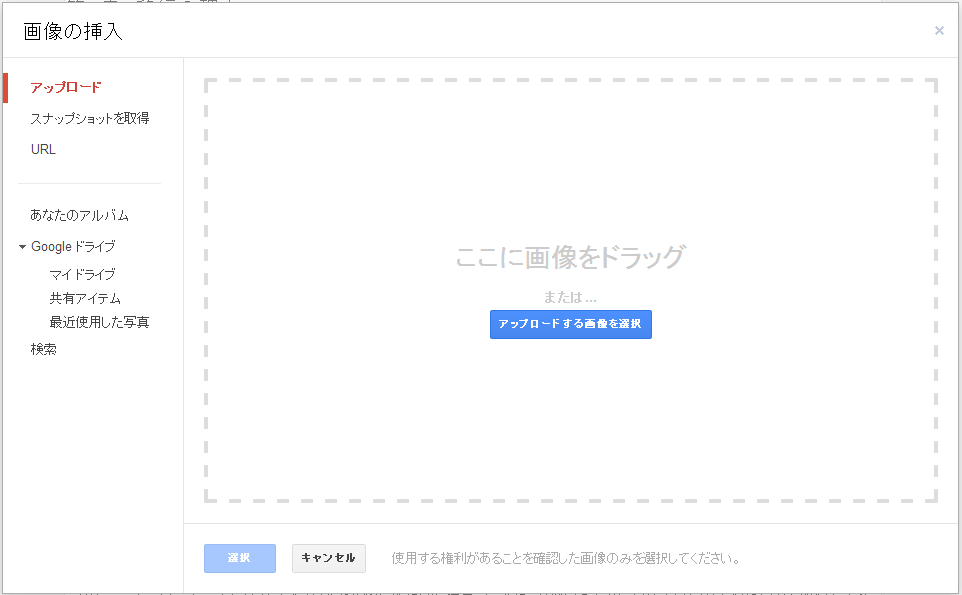Open マイドライブ under Google Drive
This screenshot has width=962, height=595.
[x=82, y=274]
